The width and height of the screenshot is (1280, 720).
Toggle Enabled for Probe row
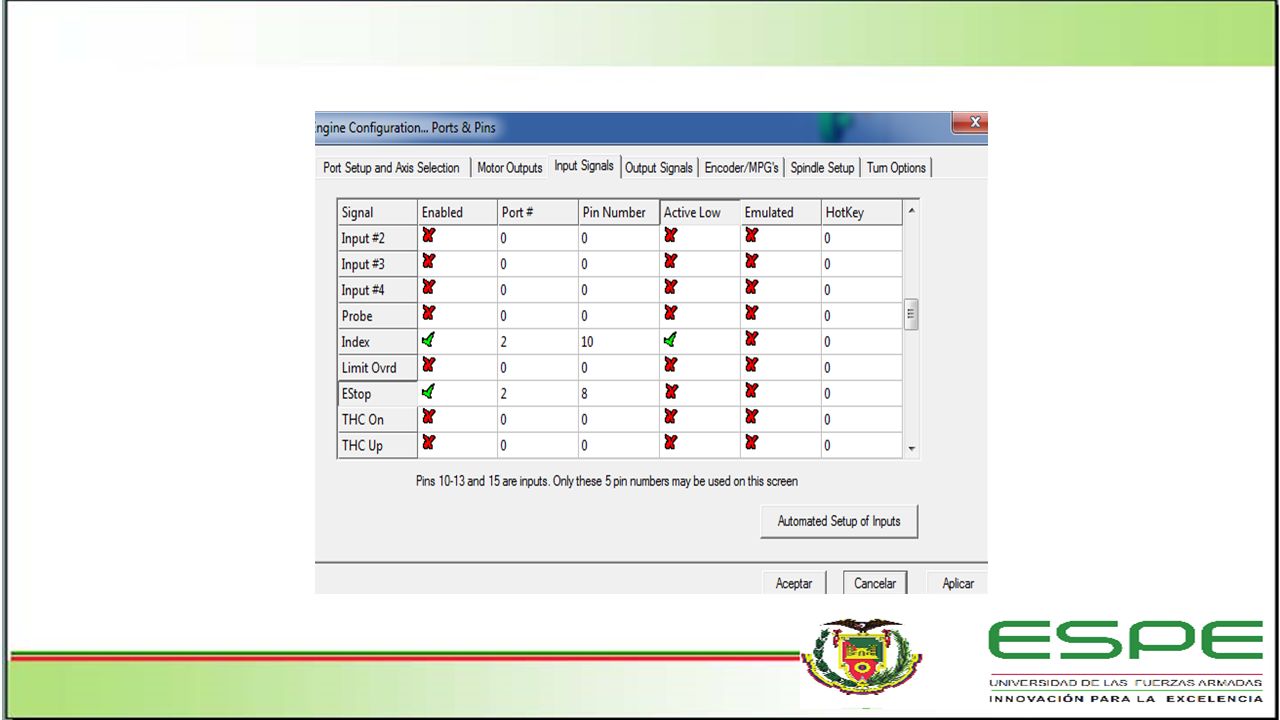(x=429, y=314)
